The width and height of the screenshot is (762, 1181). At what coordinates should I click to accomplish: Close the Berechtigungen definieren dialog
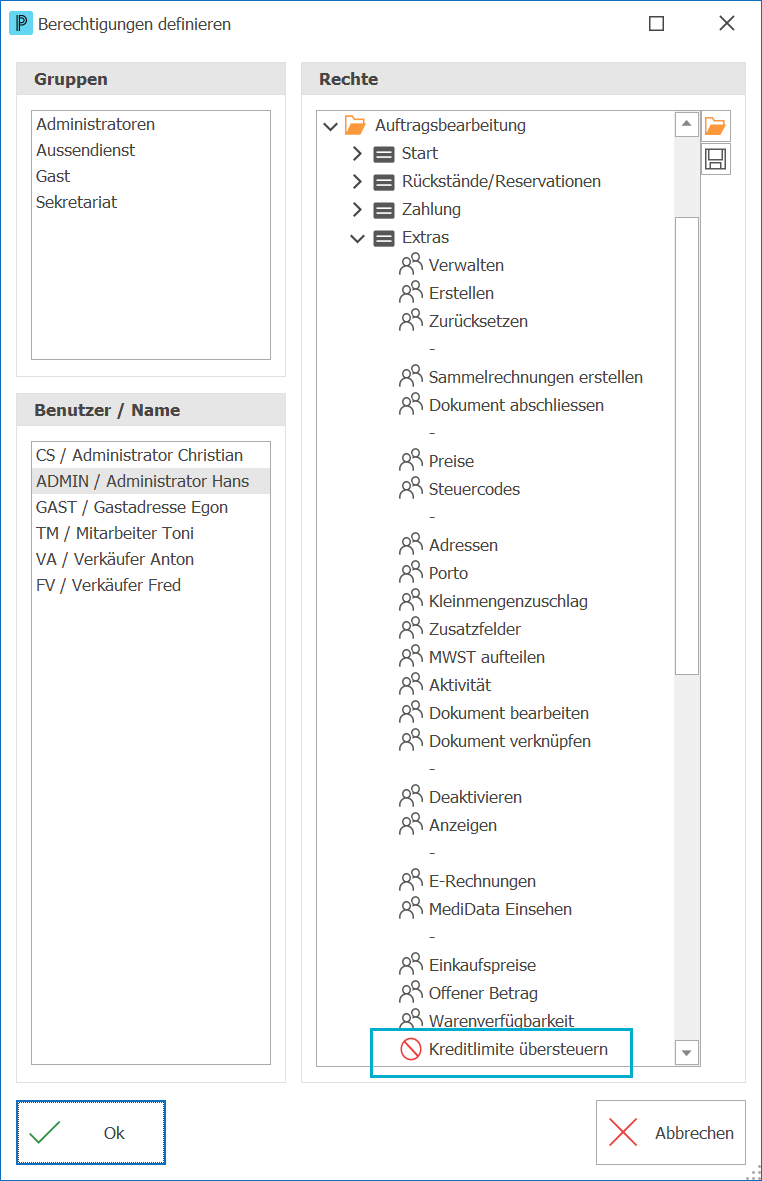727,23
